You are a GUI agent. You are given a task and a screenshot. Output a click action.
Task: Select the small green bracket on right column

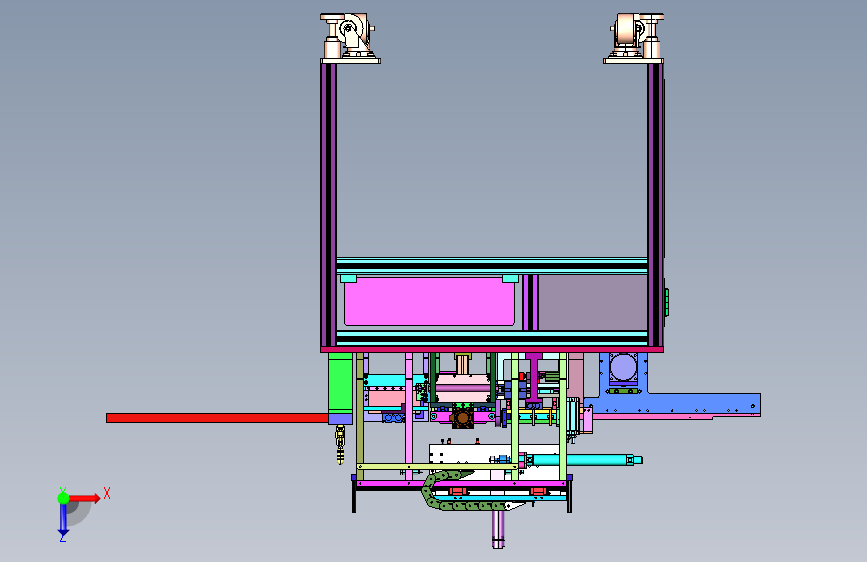tap(666, 302)
